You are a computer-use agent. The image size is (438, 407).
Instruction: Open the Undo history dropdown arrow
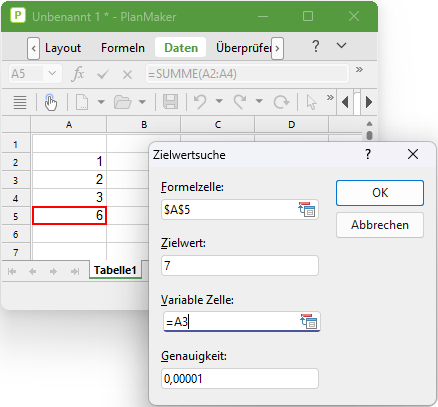[x=219, y=101]
